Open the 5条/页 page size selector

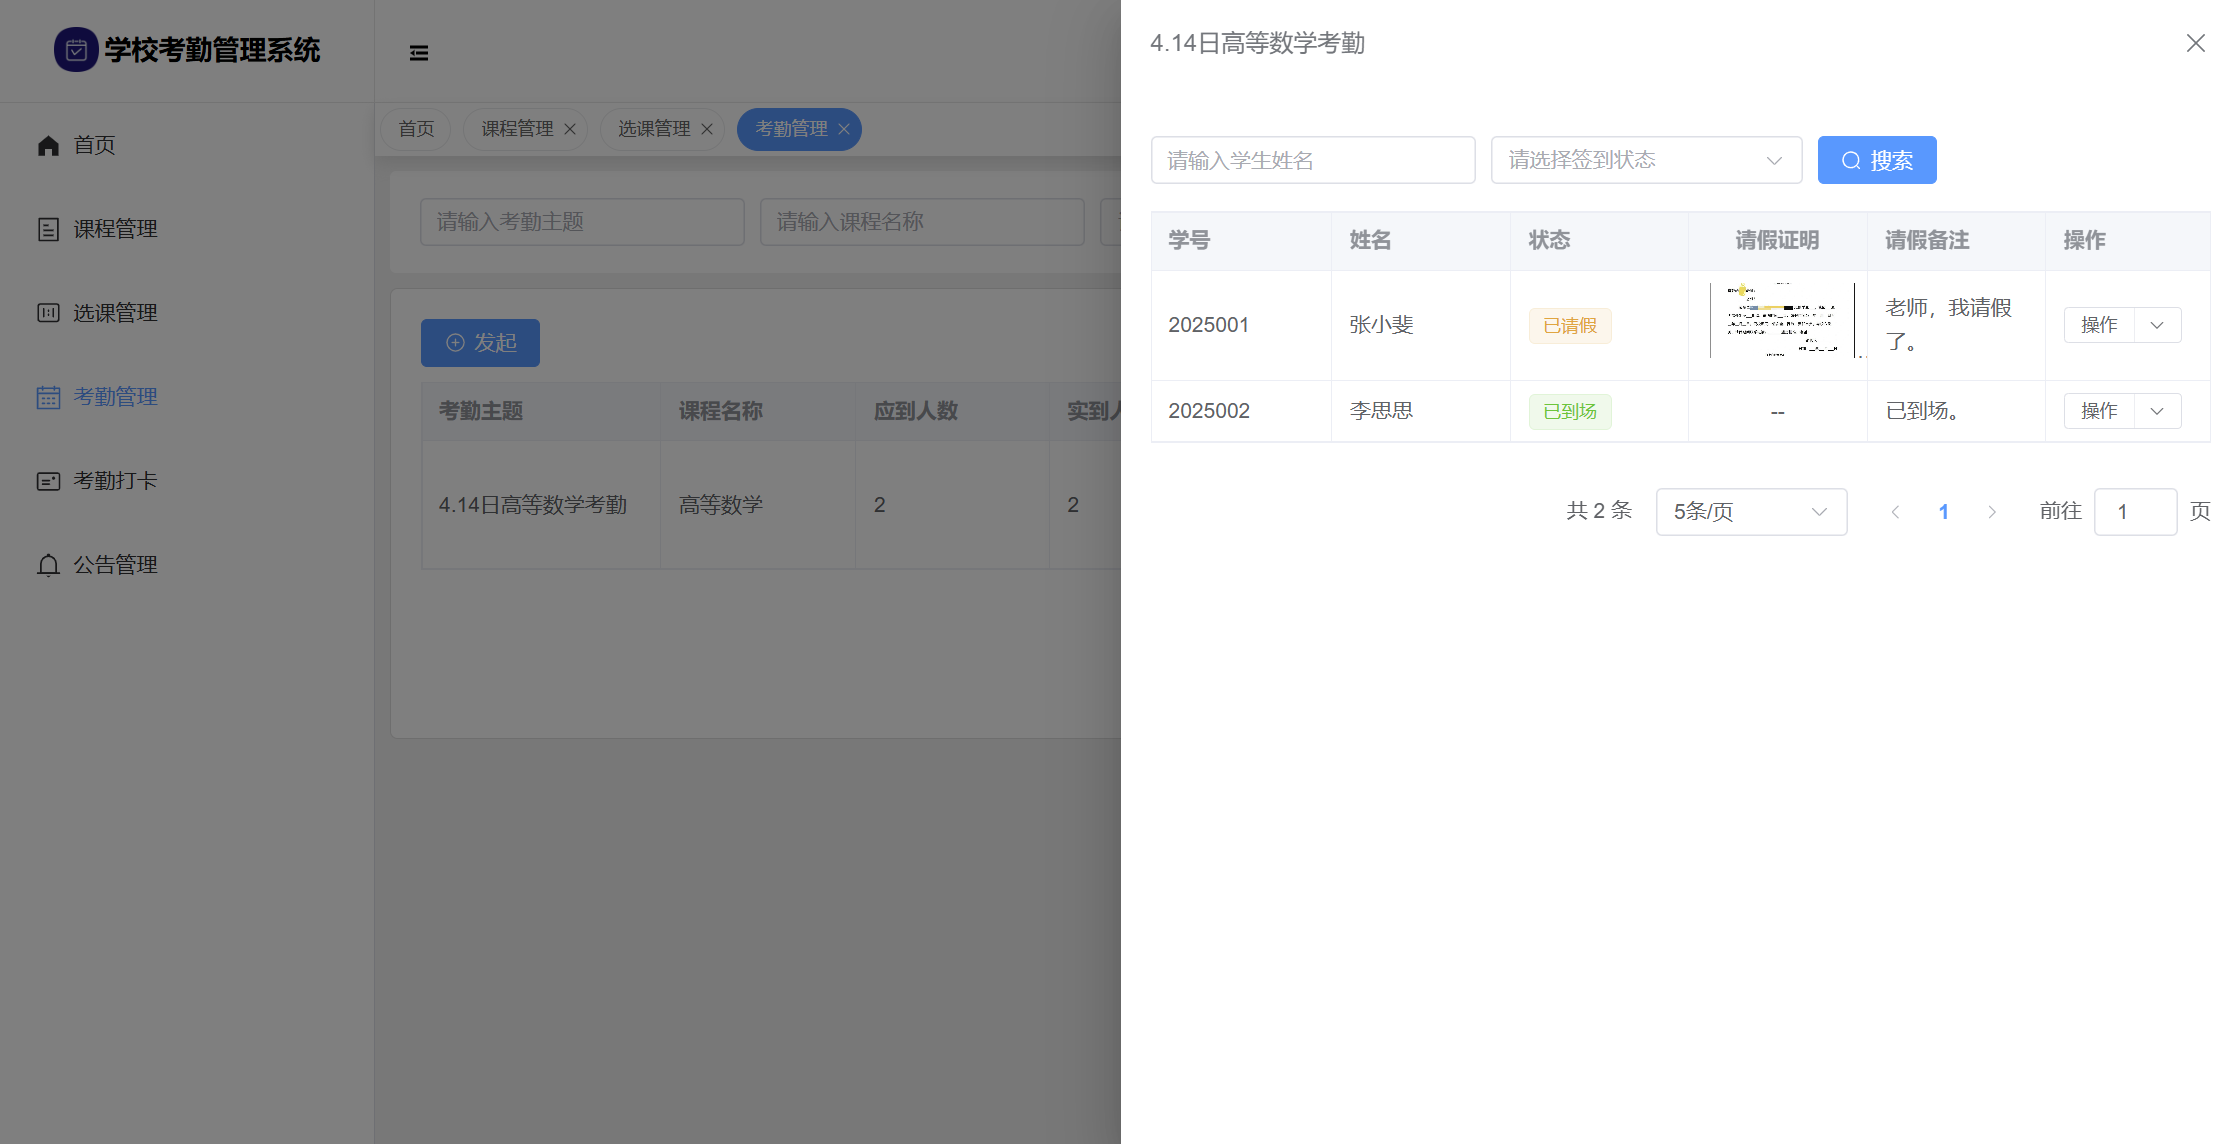1751,512
